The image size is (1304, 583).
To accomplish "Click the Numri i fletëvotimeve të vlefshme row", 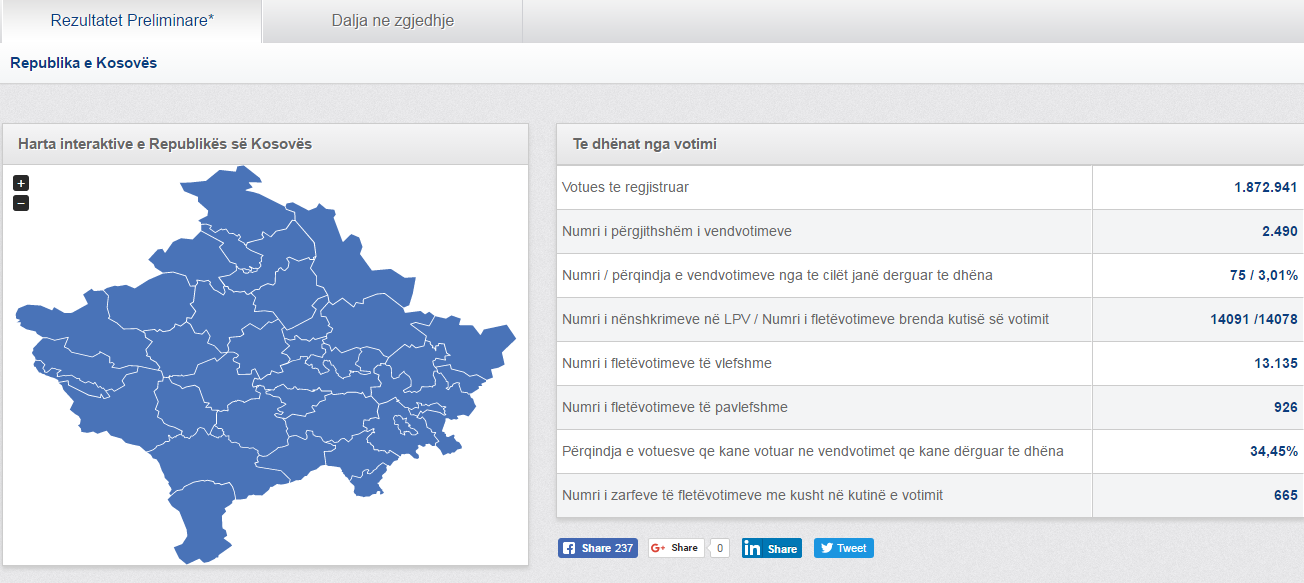I will [930, 363].
